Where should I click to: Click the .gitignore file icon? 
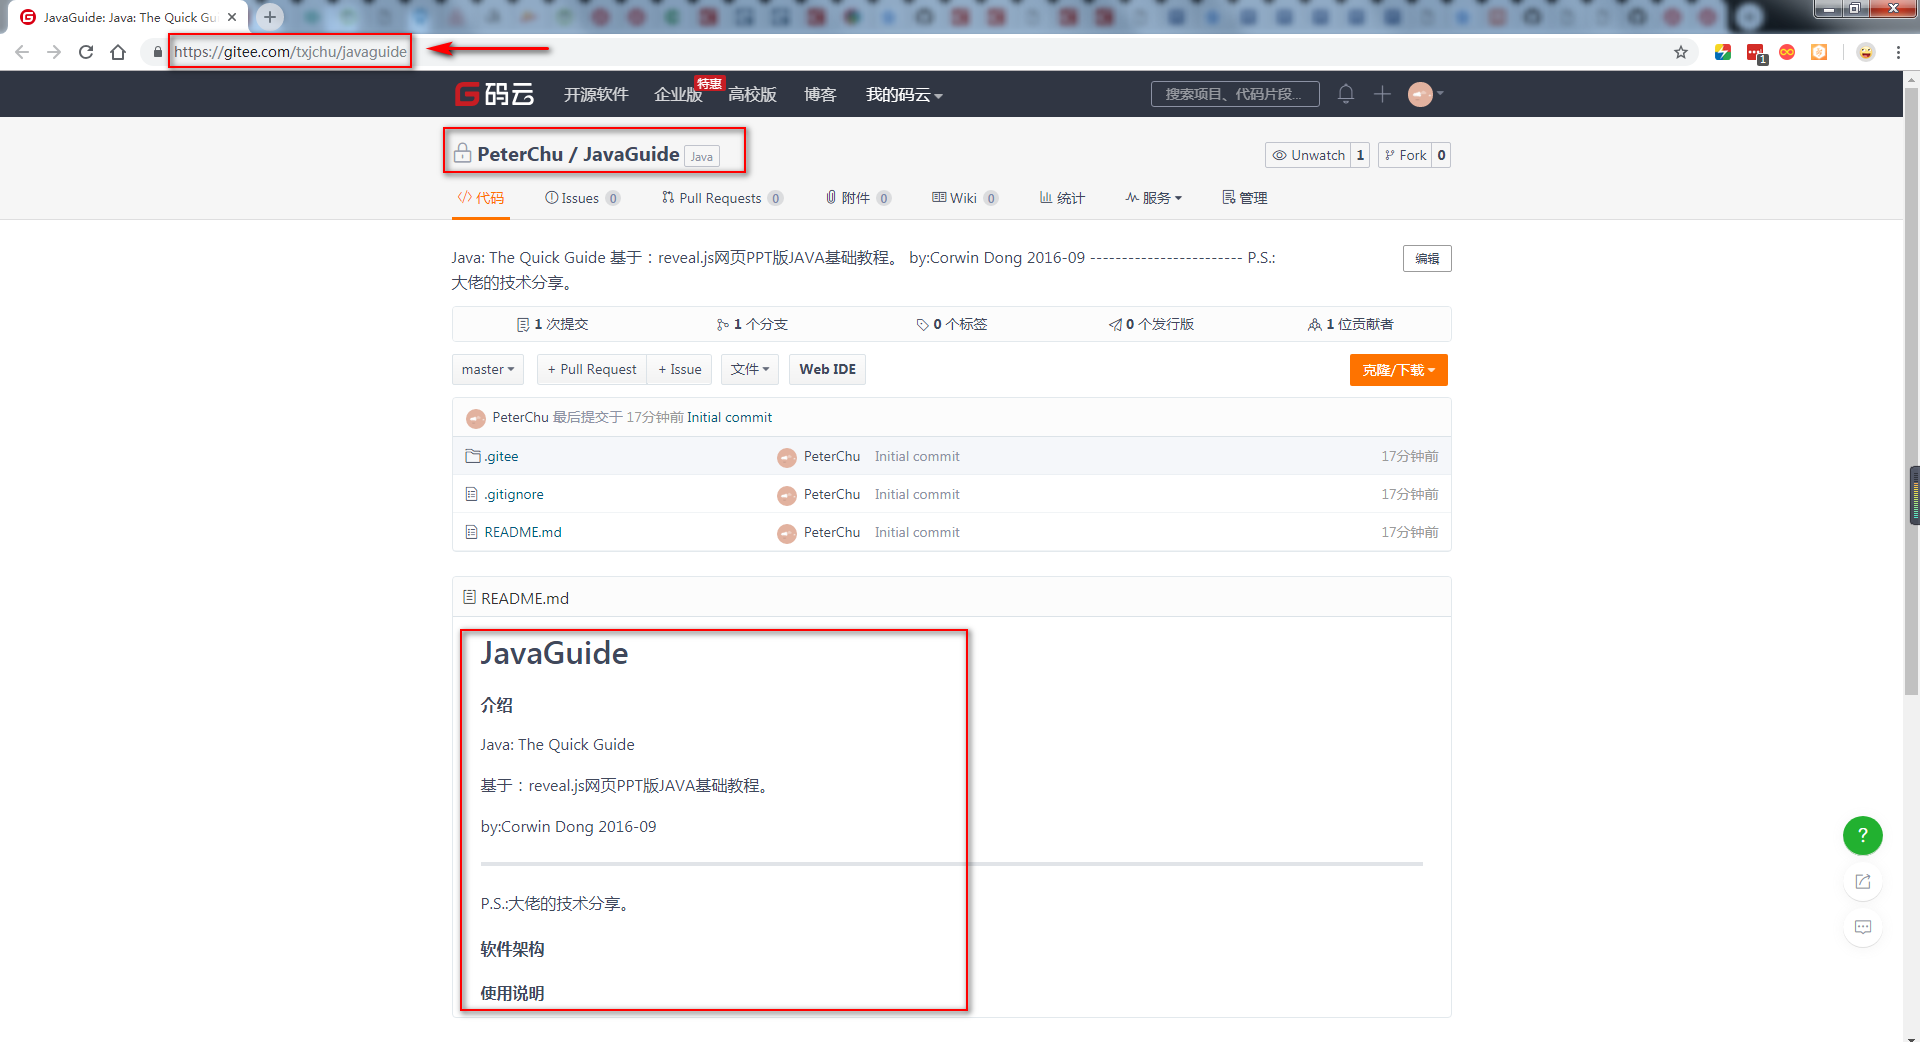[472, 494]
